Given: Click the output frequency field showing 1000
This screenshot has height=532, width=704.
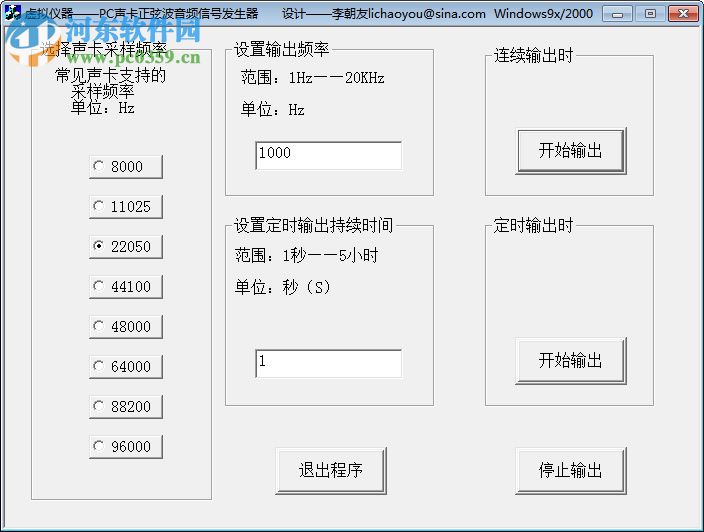Looking at the screenshot, I should (328, 155).
